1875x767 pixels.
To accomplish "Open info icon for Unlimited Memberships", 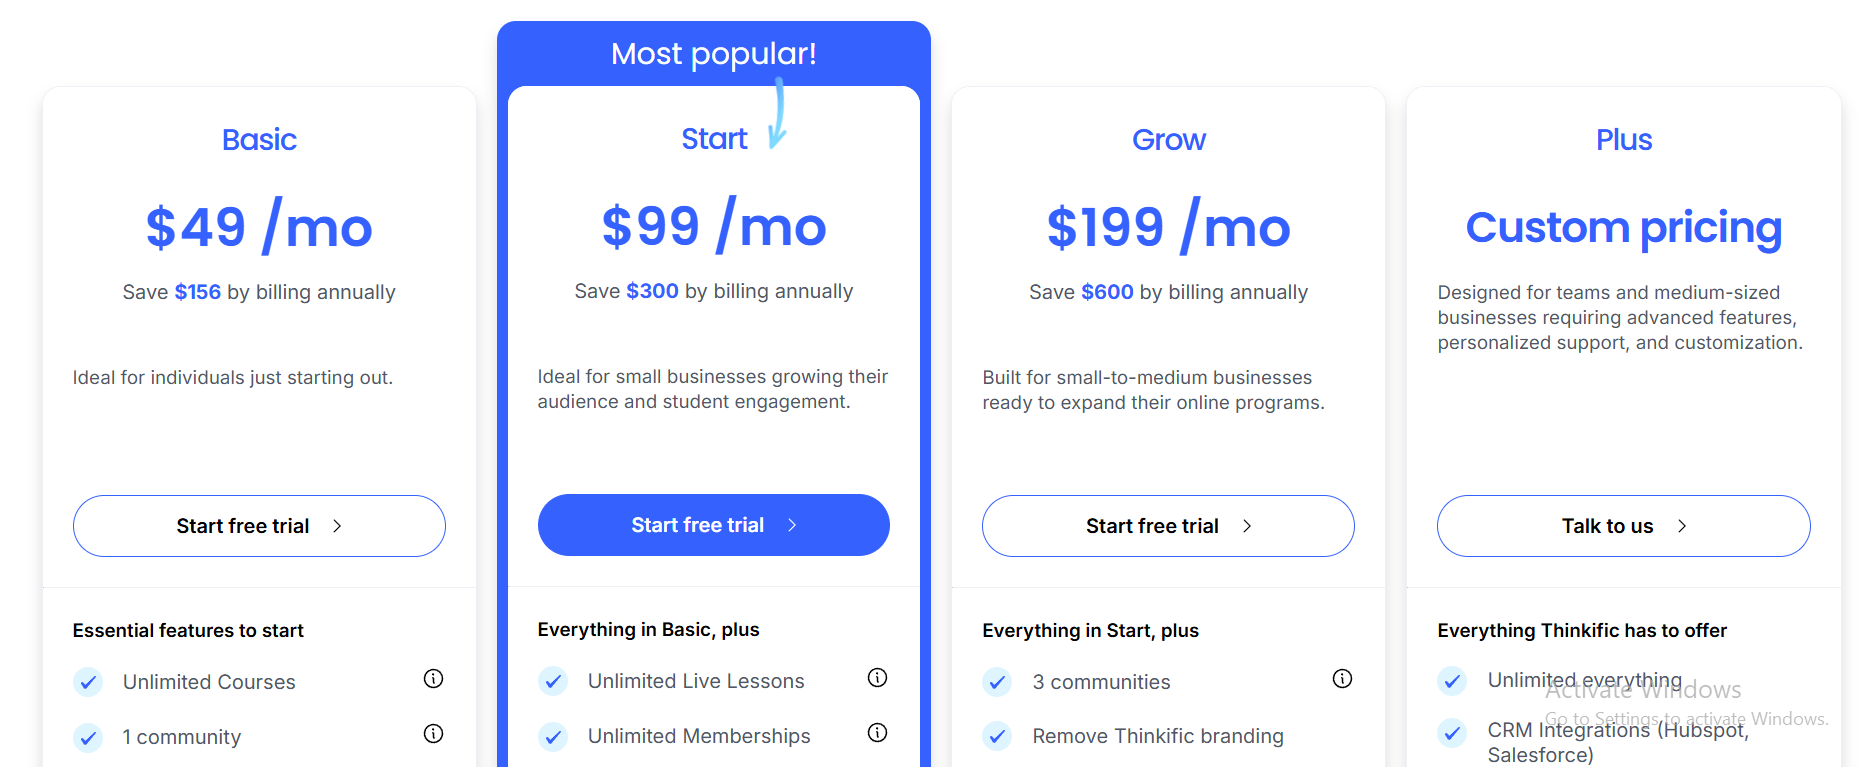I will tap(877, 733).
